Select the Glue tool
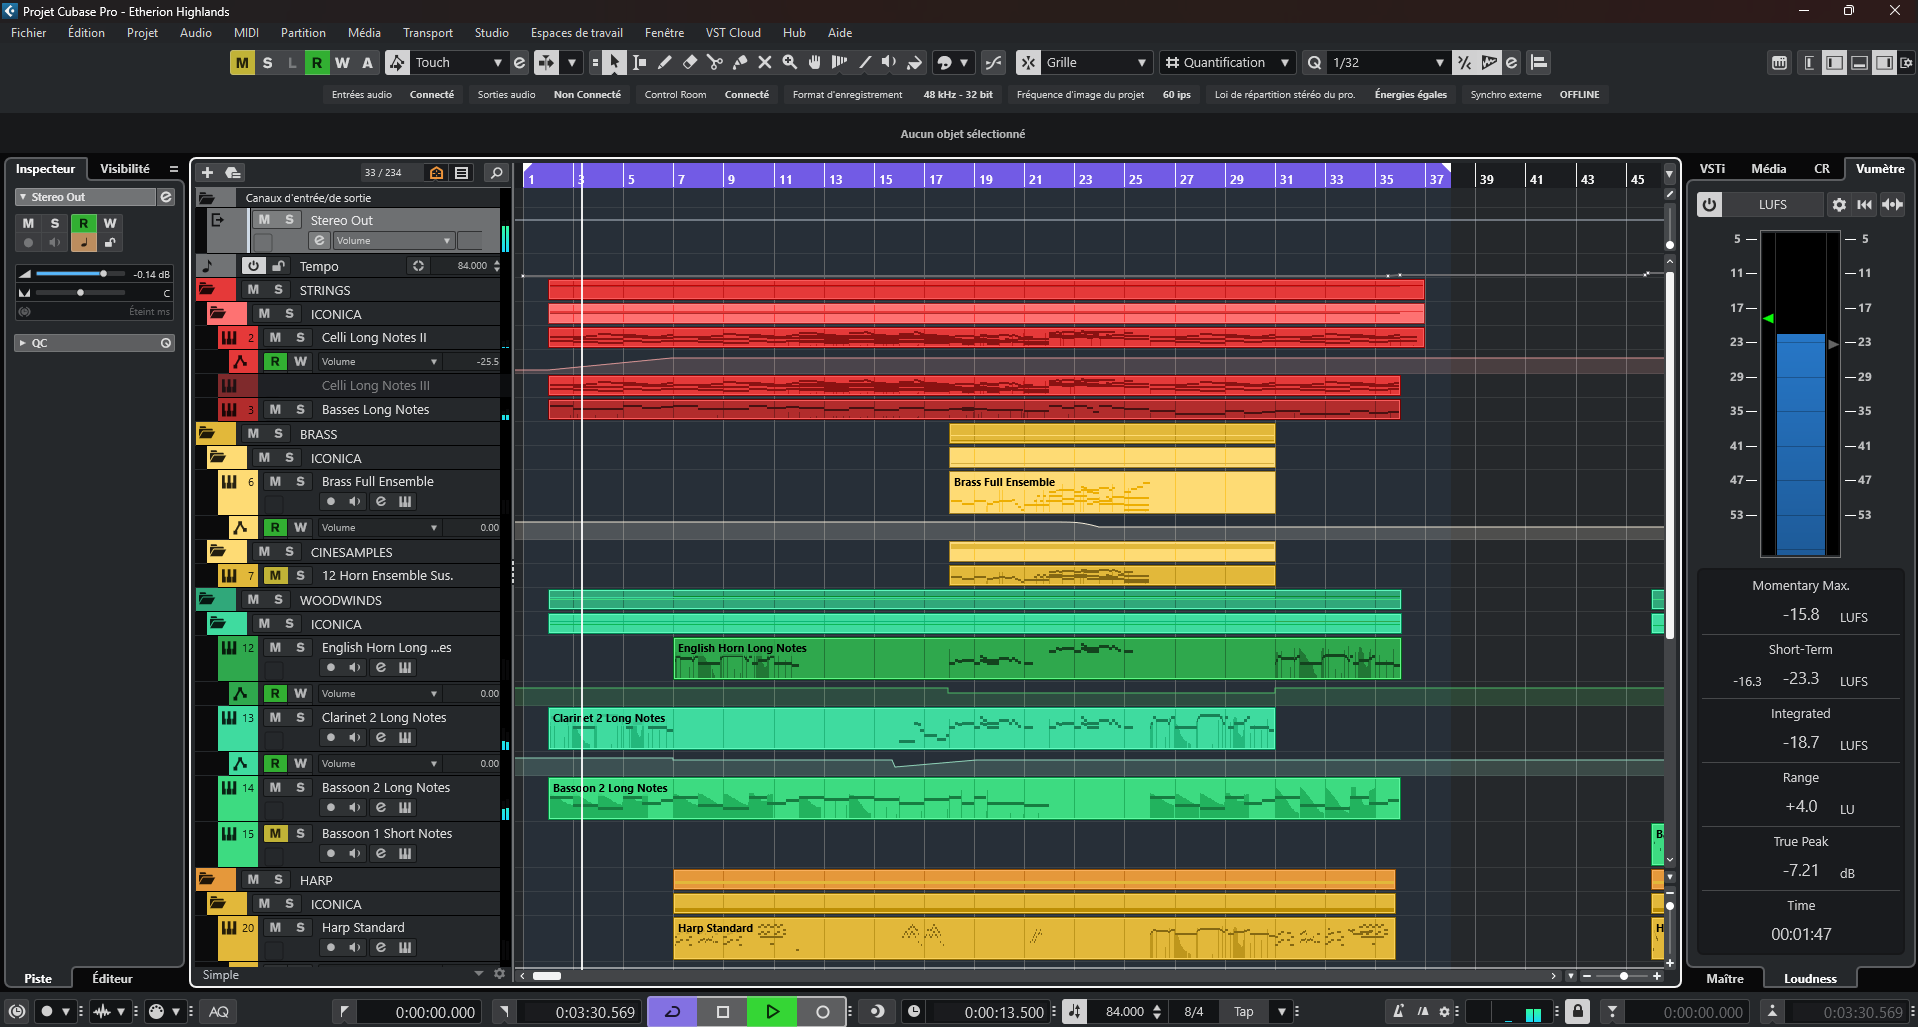The width and height of the screenshot is (1918, 1027). (x=739, y=63)
